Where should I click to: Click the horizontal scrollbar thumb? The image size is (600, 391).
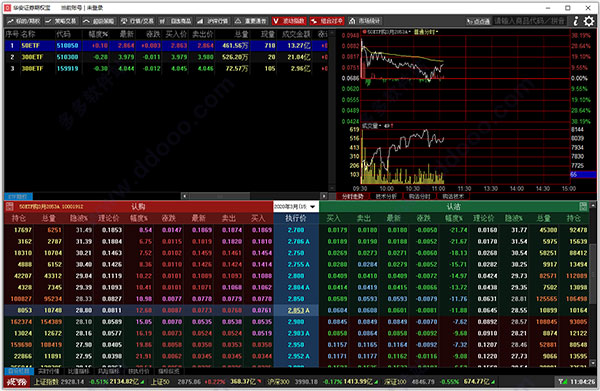(x=219, y=196)
